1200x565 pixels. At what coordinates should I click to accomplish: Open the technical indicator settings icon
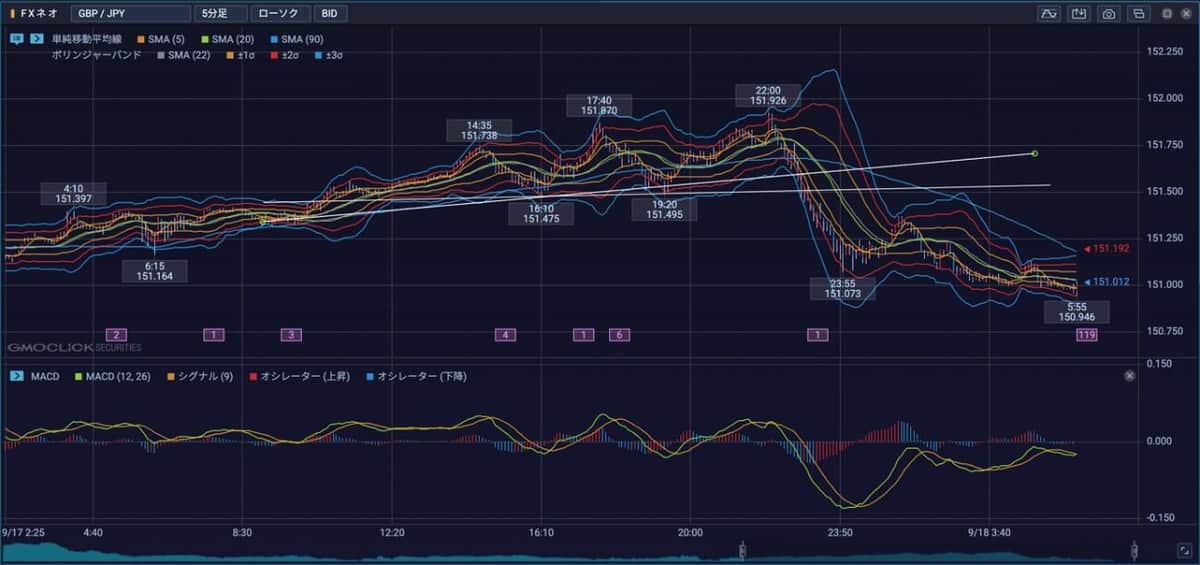click(x=1049, y=14)
